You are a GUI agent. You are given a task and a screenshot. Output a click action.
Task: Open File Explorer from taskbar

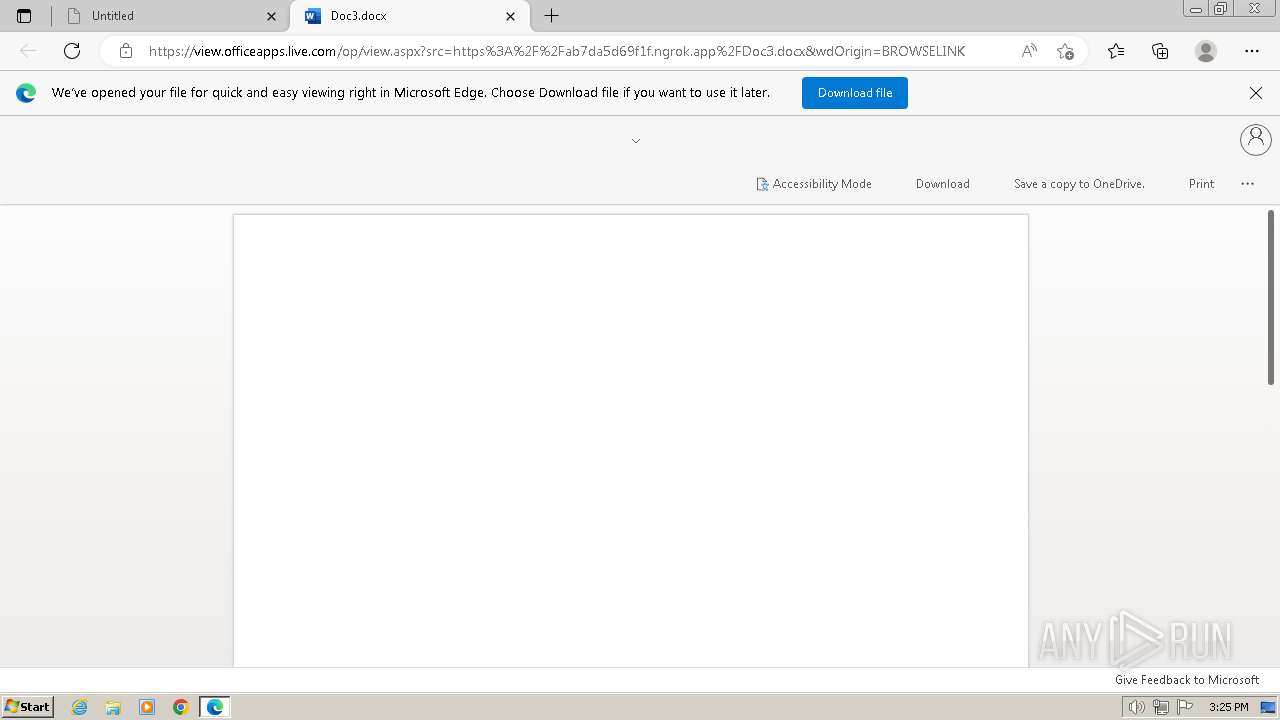coord(113,707)
